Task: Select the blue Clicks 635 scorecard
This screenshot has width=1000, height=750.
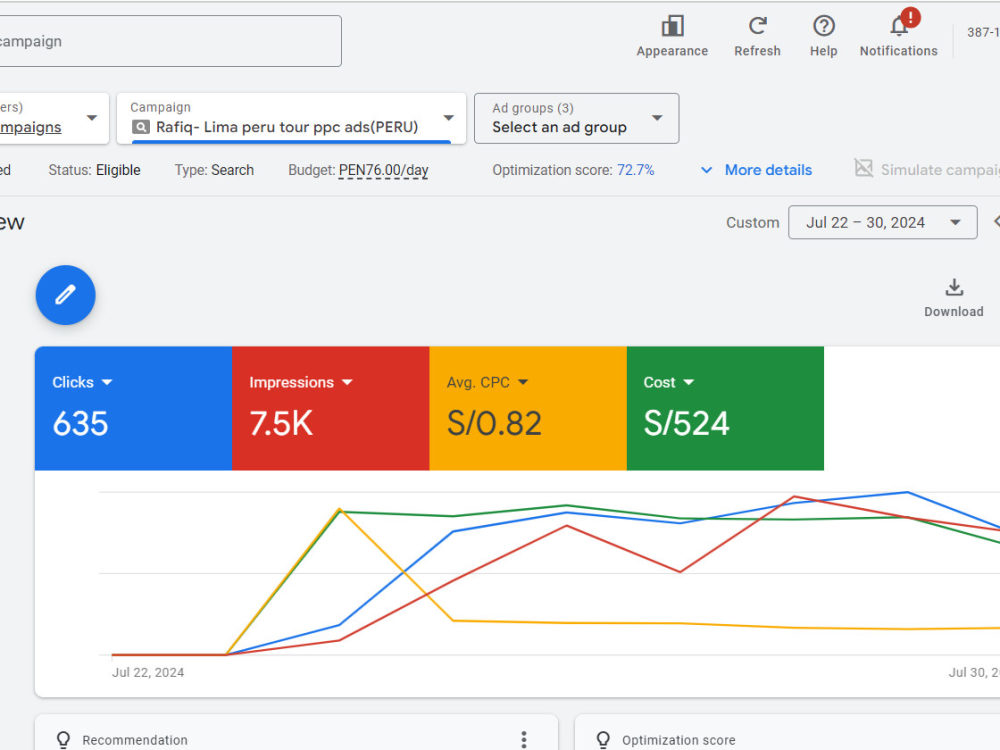Action: tap(133, 408)
